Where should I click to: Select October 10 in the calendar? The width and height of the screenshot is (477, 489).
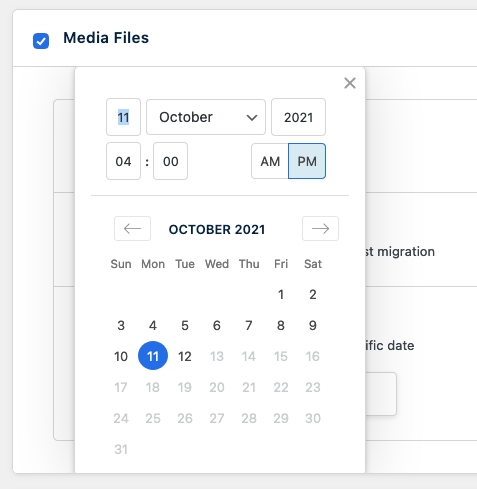point(121,356)
